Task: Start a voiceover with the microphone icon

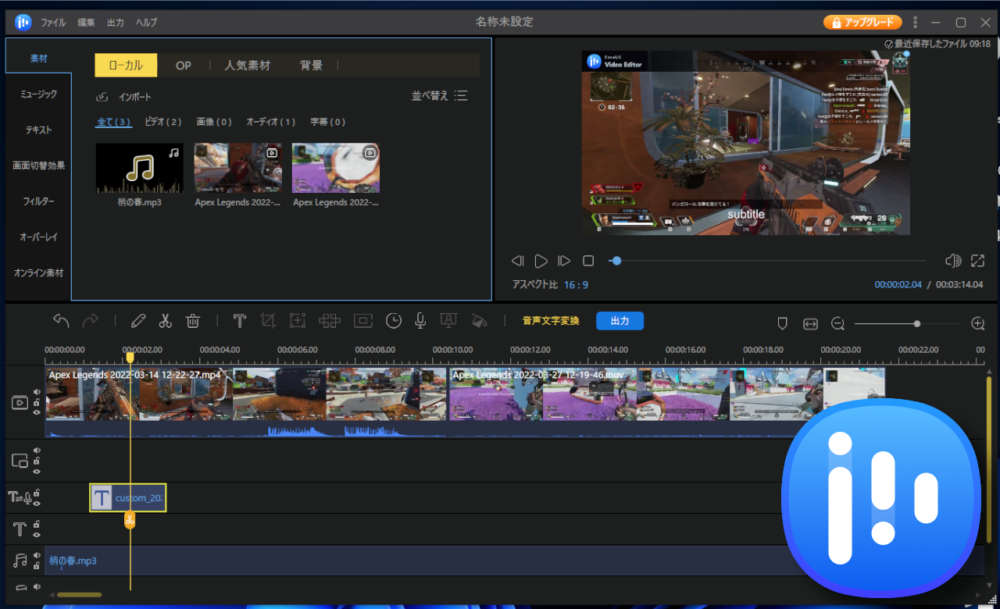Action: tap(418, 321)
